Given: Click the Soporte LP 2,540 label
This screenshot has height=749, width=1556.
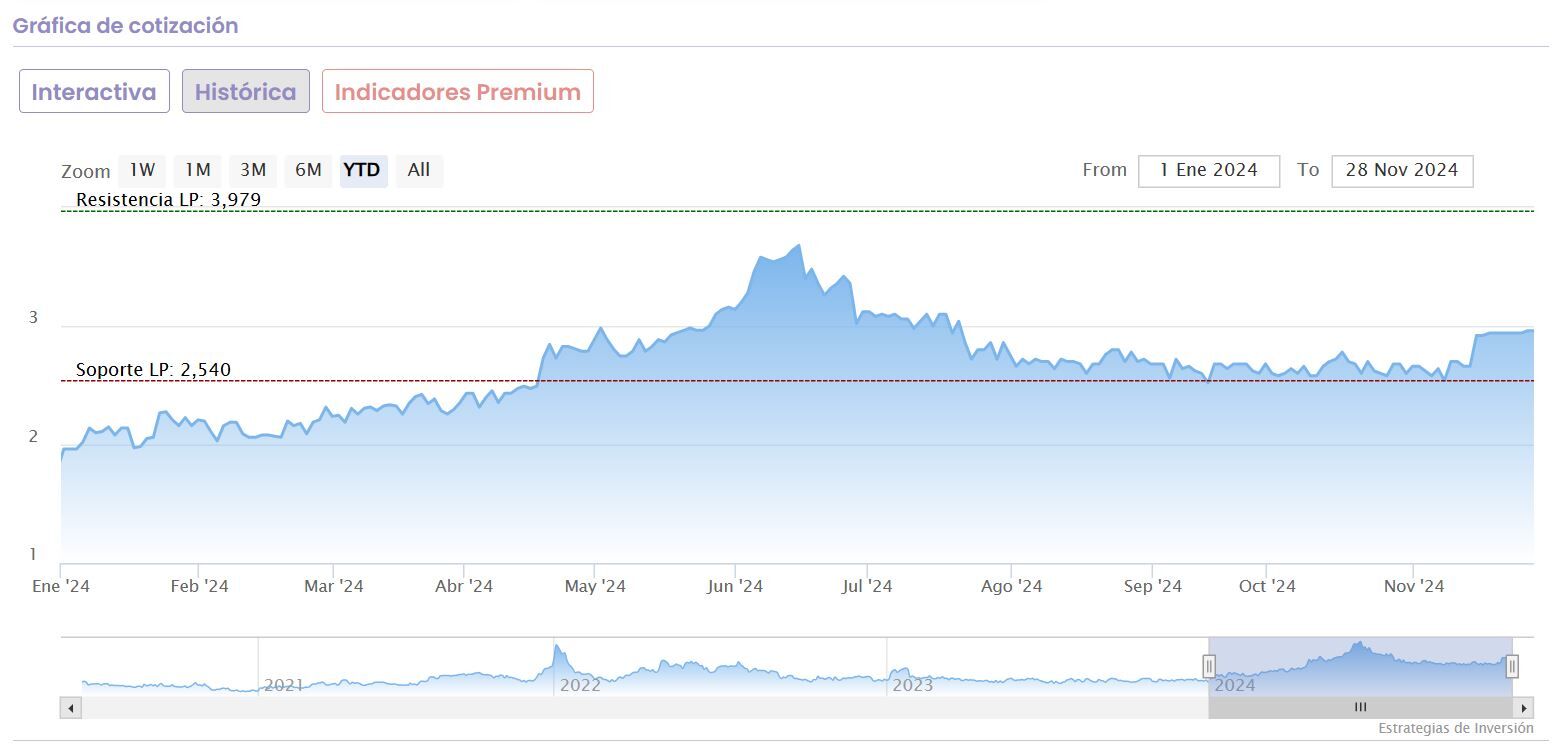Looking at the screenshot, I should coord(153,370).
